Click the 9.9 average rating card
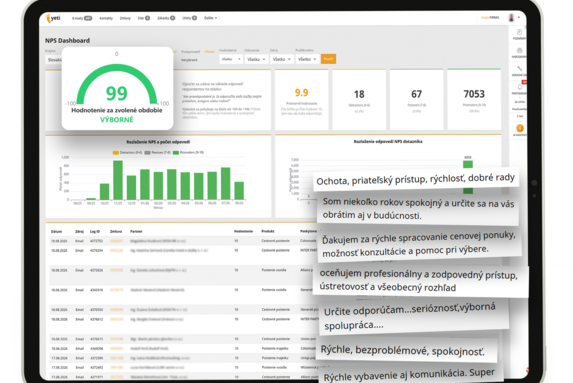Viewport: 573px width, 383px height. (301, 99)
